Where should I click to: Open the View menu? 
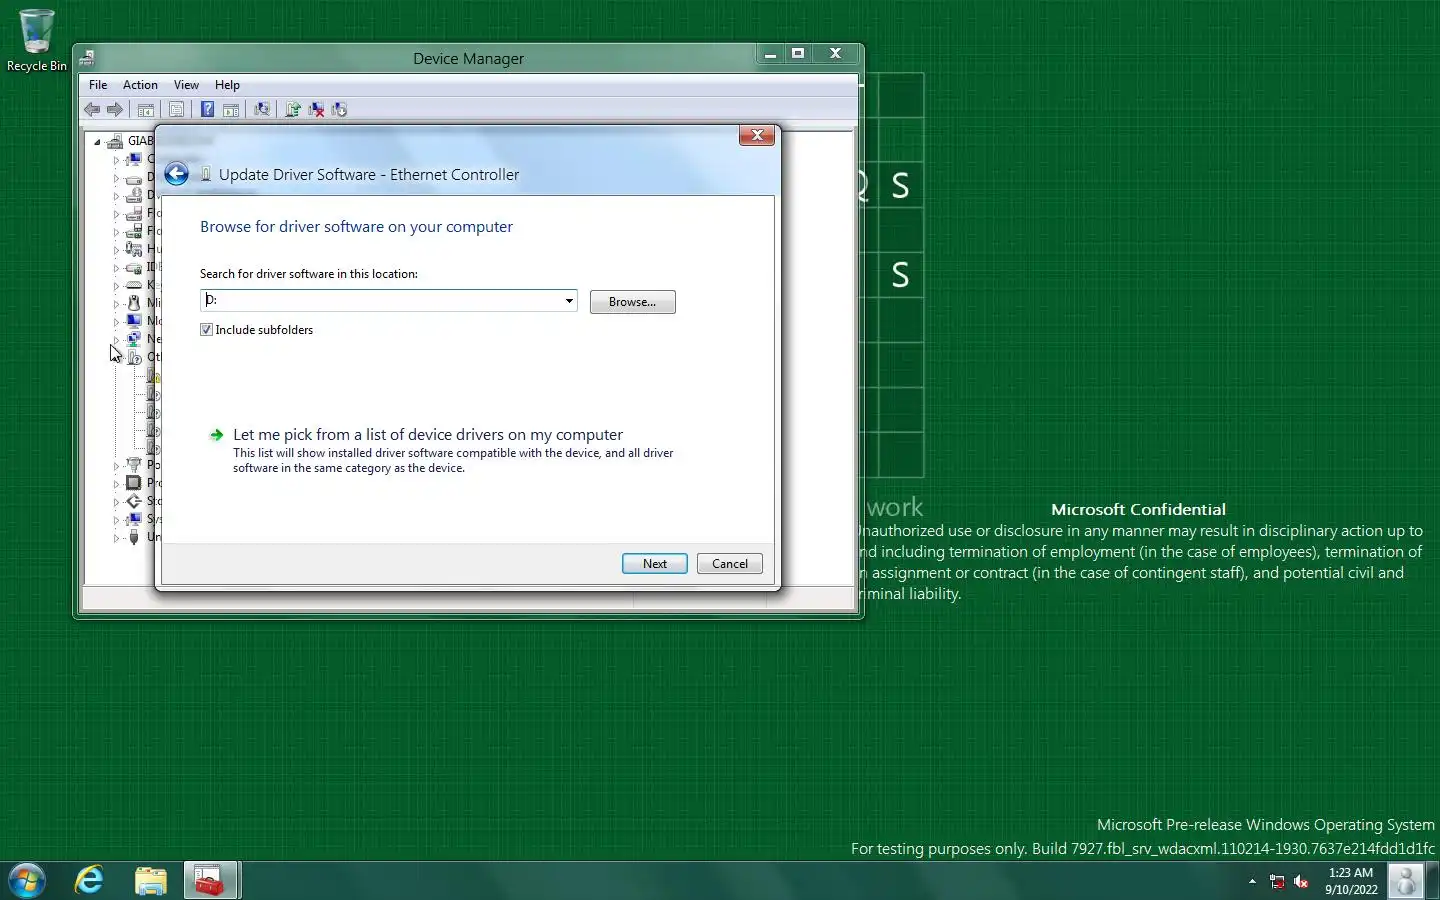click(x=186, y=85)
